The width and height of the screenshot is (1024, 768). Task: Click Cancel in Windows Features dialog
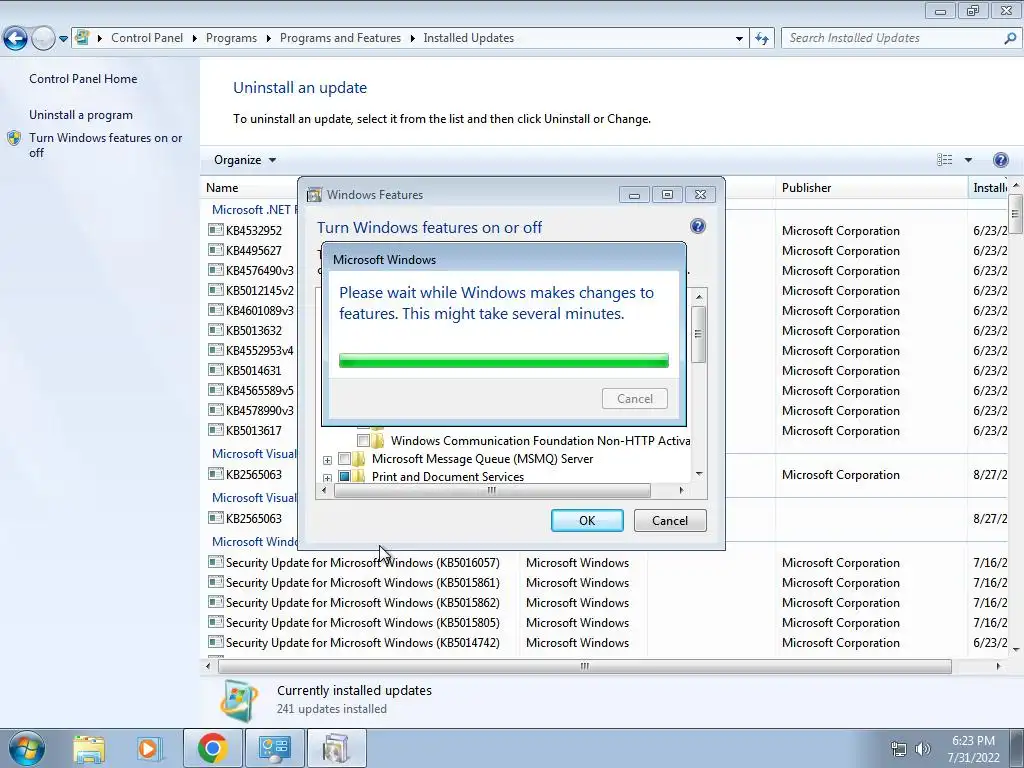point(670,520)
